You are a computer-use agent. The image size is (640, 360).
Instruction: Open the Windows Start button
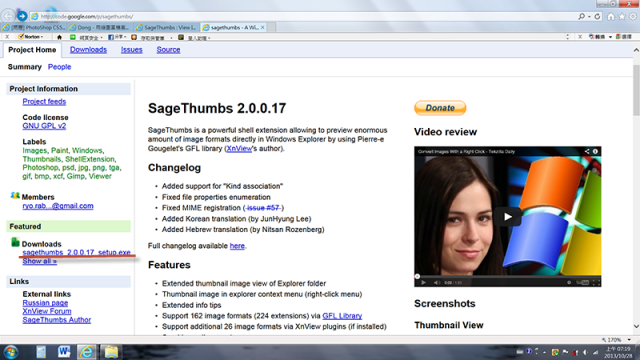pyautogui.click(x=11, y=352)
